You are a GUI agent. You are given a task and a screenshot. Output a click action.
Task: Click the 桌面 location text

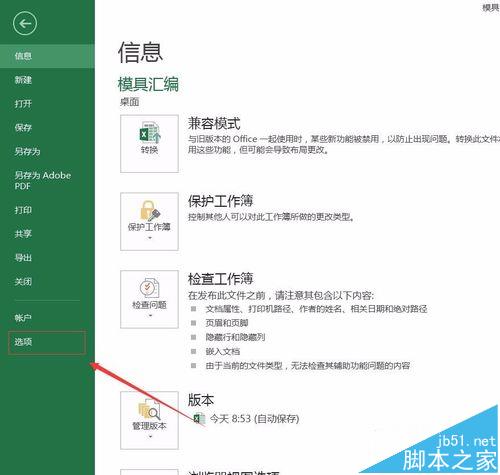[129, 102]
